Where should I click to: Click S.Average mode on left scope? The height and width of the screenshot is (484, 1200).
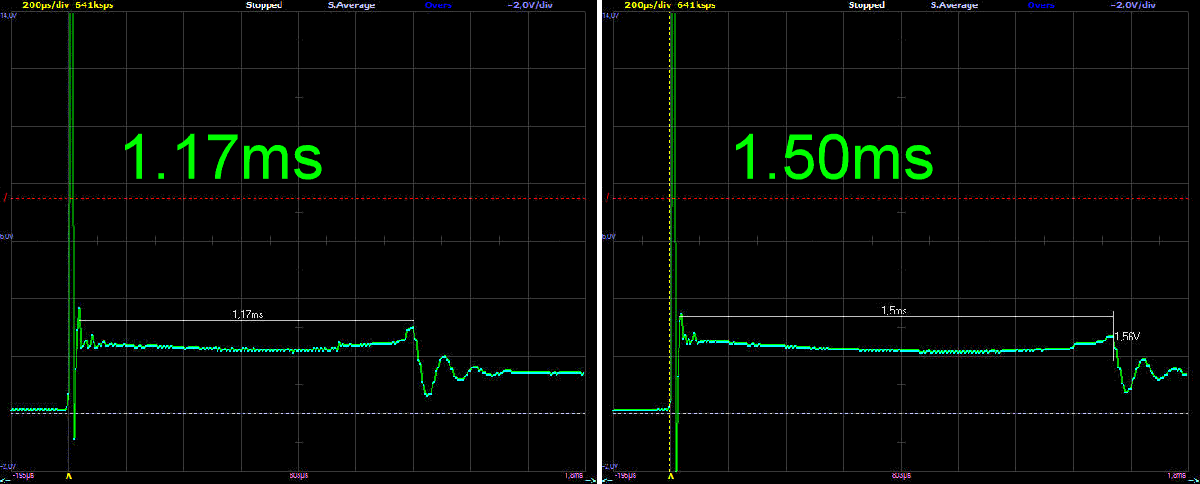(x=352, y=5)
